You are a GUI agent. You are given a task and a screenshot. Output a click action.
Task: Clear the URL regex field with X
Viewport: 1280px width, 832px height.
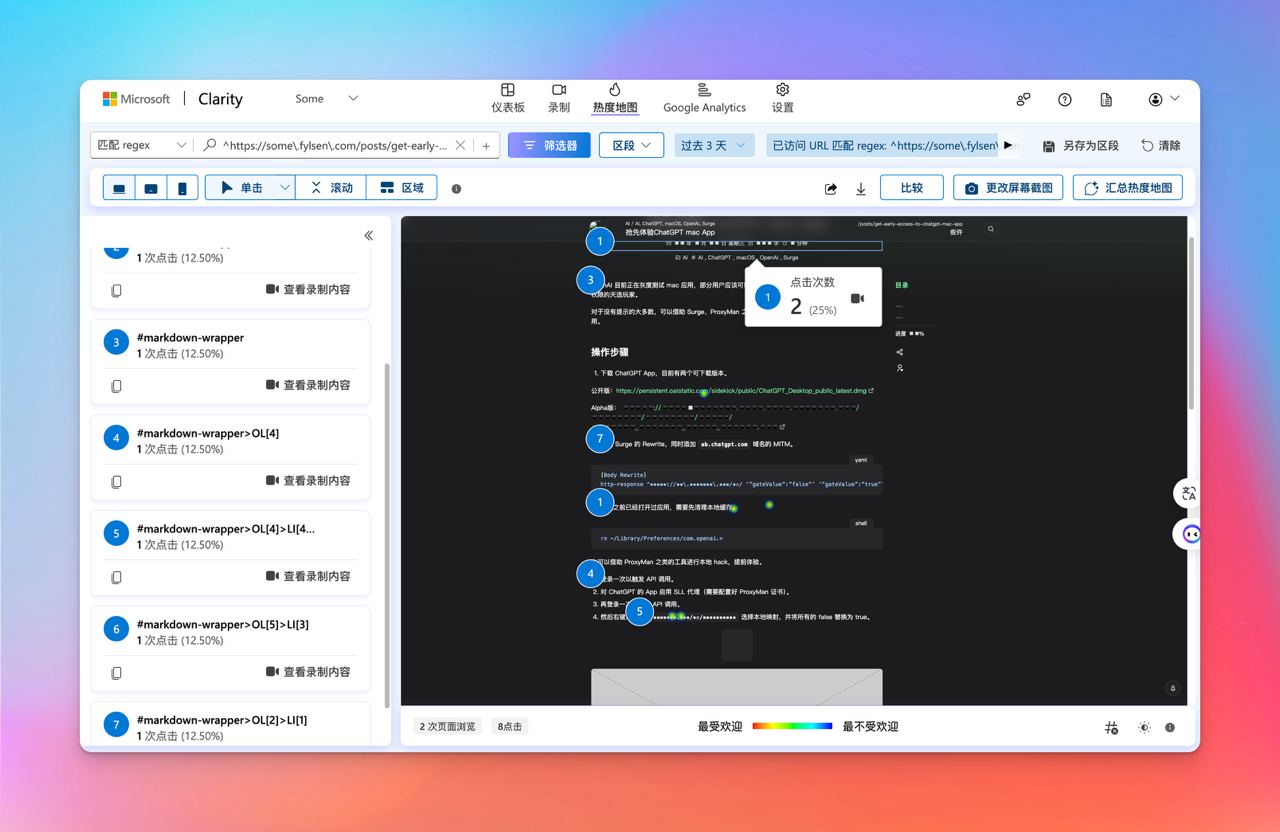pos(460,145)
